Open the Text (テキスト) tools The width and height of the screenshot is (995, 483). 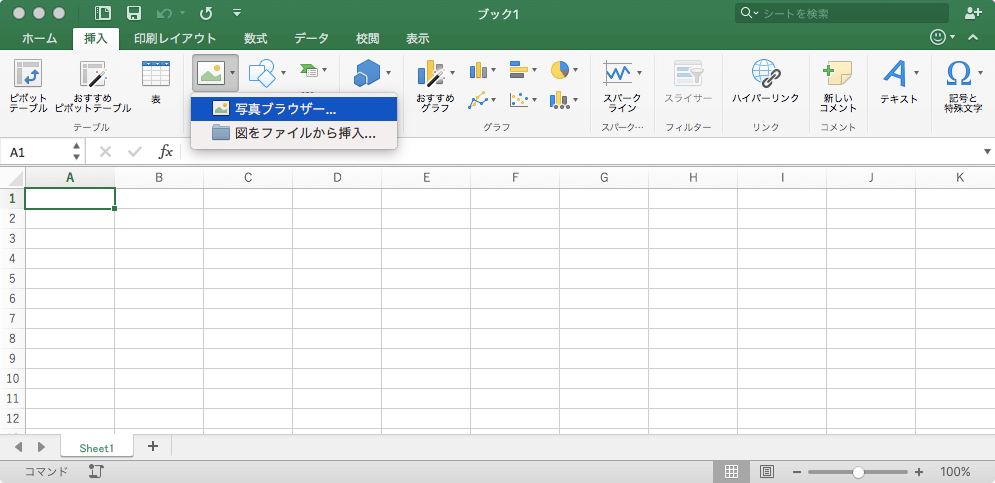(x=899, y=81)
